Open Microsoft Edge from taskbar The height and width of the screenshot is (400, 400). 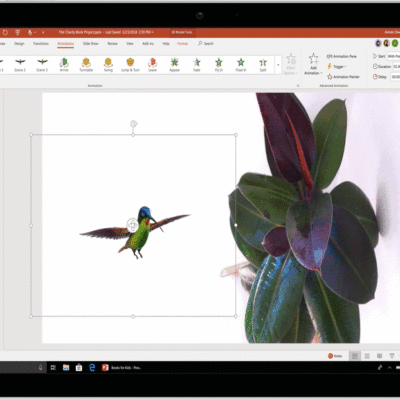point(92,367)
